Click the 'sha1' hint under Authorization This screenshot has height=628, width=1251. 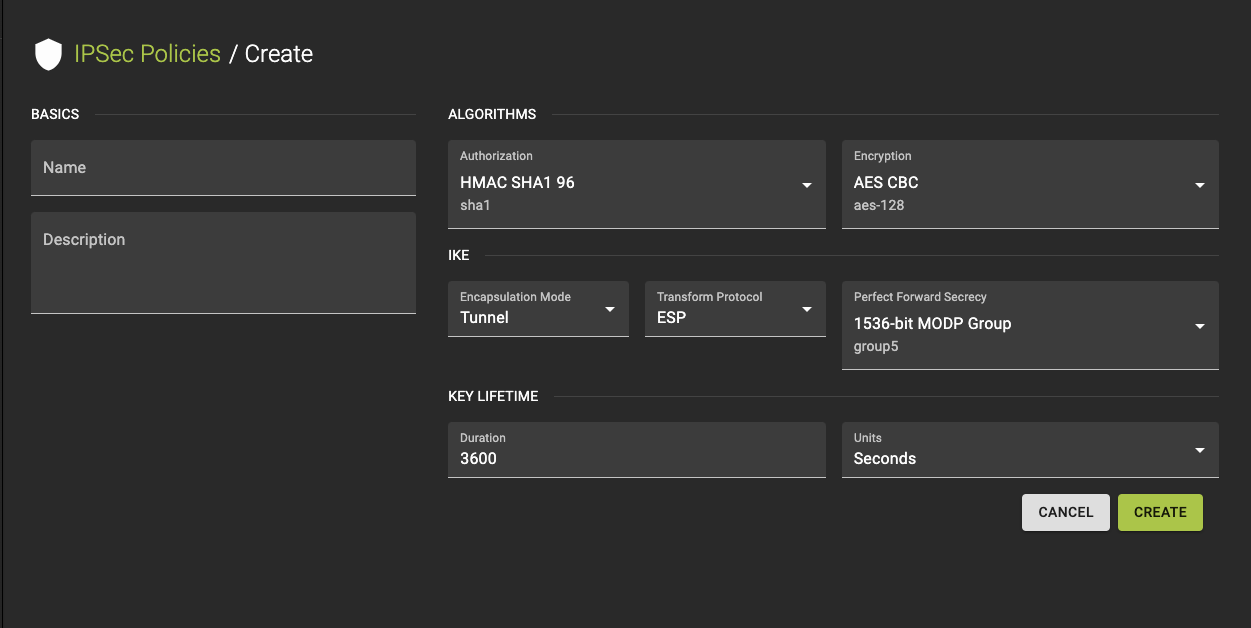475,206
